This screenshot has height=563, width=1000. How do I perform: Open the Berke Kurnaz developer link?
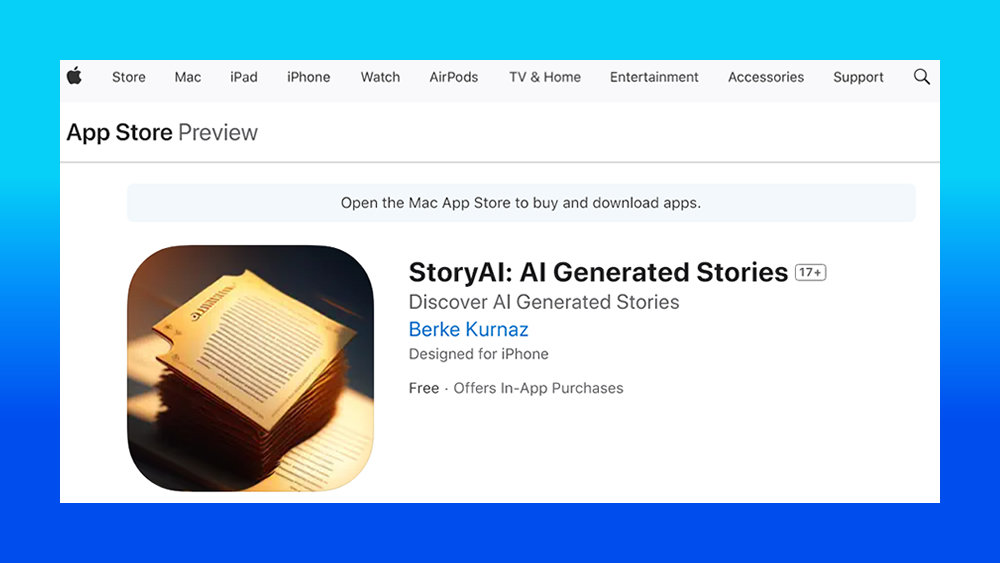click(468, 329)
